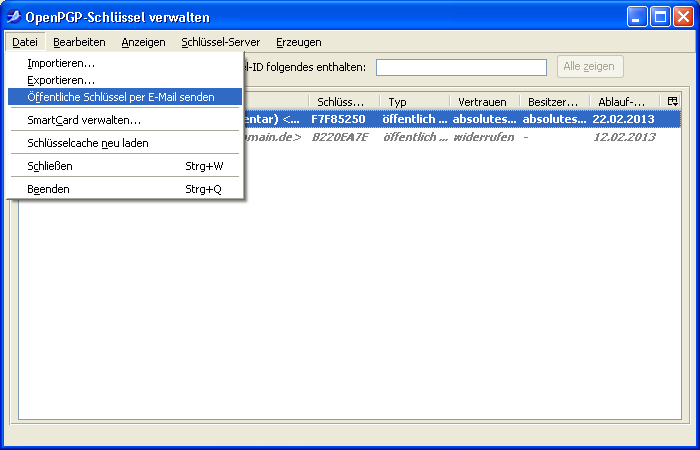Click öffentlich type in the F7F85250 row
Screen dimensions: 700x450
(x=415, y=119)
